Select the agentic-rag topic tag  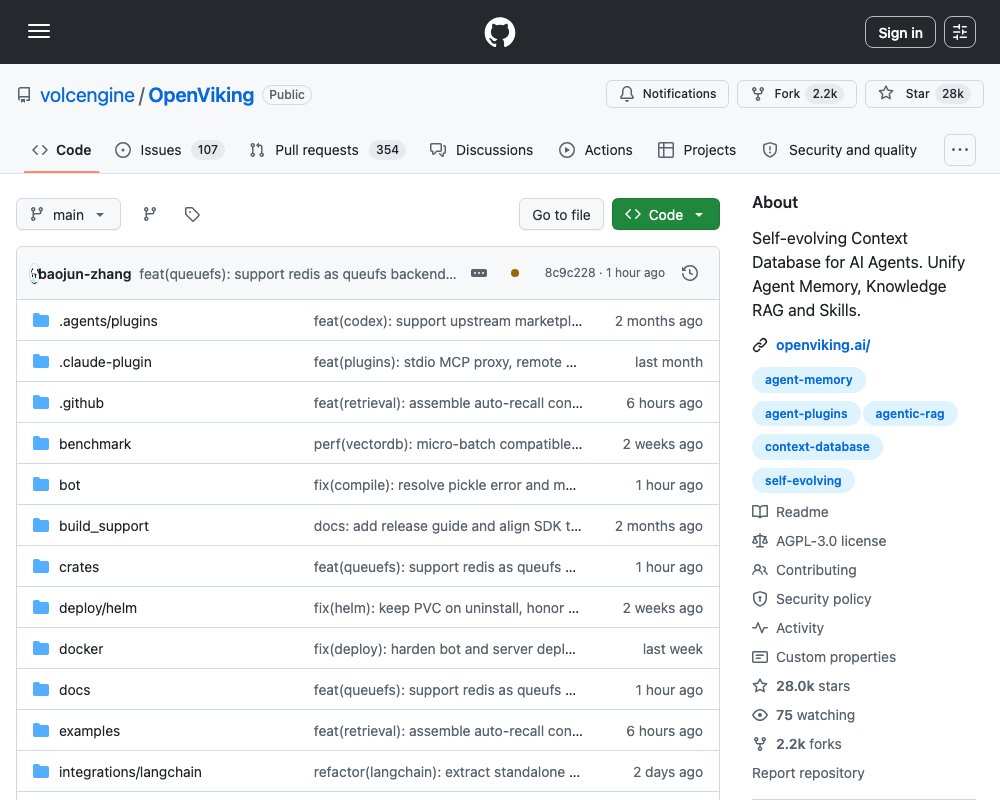909,413
